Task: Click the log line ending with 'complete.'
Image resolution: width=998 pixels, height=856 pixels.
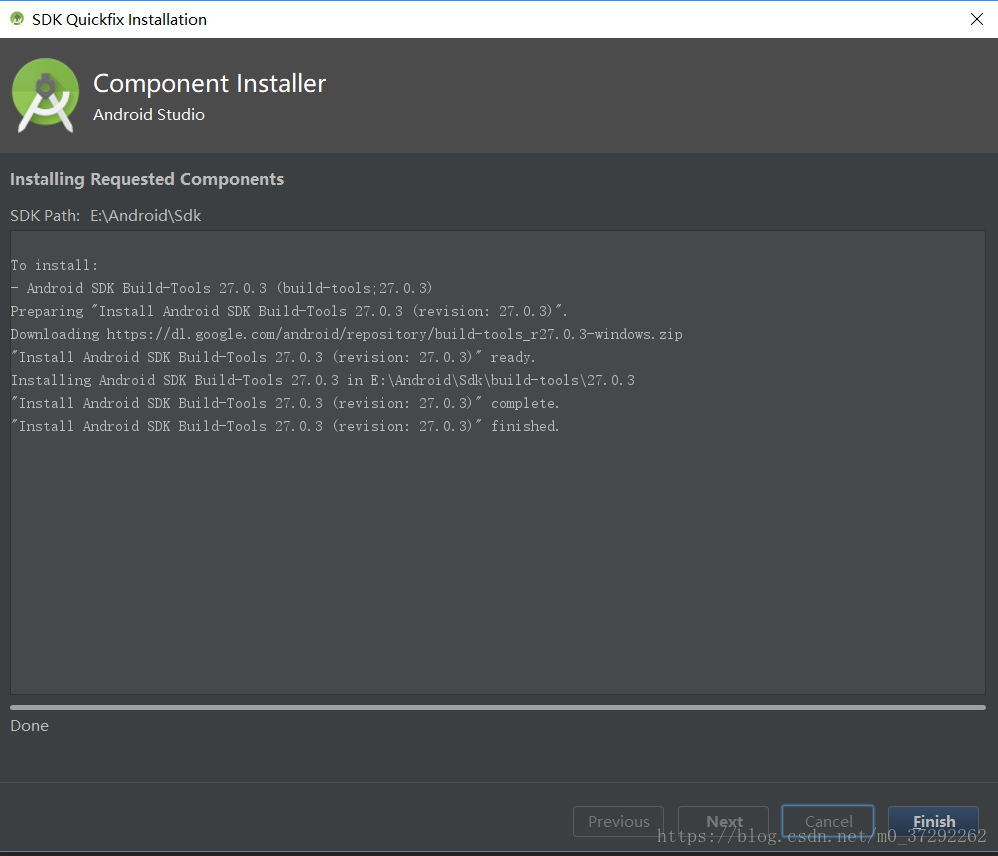Action: pyautogui.click(x=285, y=403)
